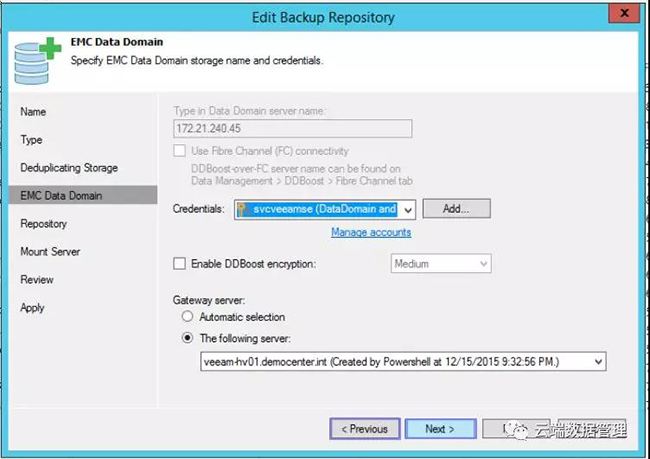The image size is (650, 459).
Task: Click the < Previous button
Action: coord(365,428)
